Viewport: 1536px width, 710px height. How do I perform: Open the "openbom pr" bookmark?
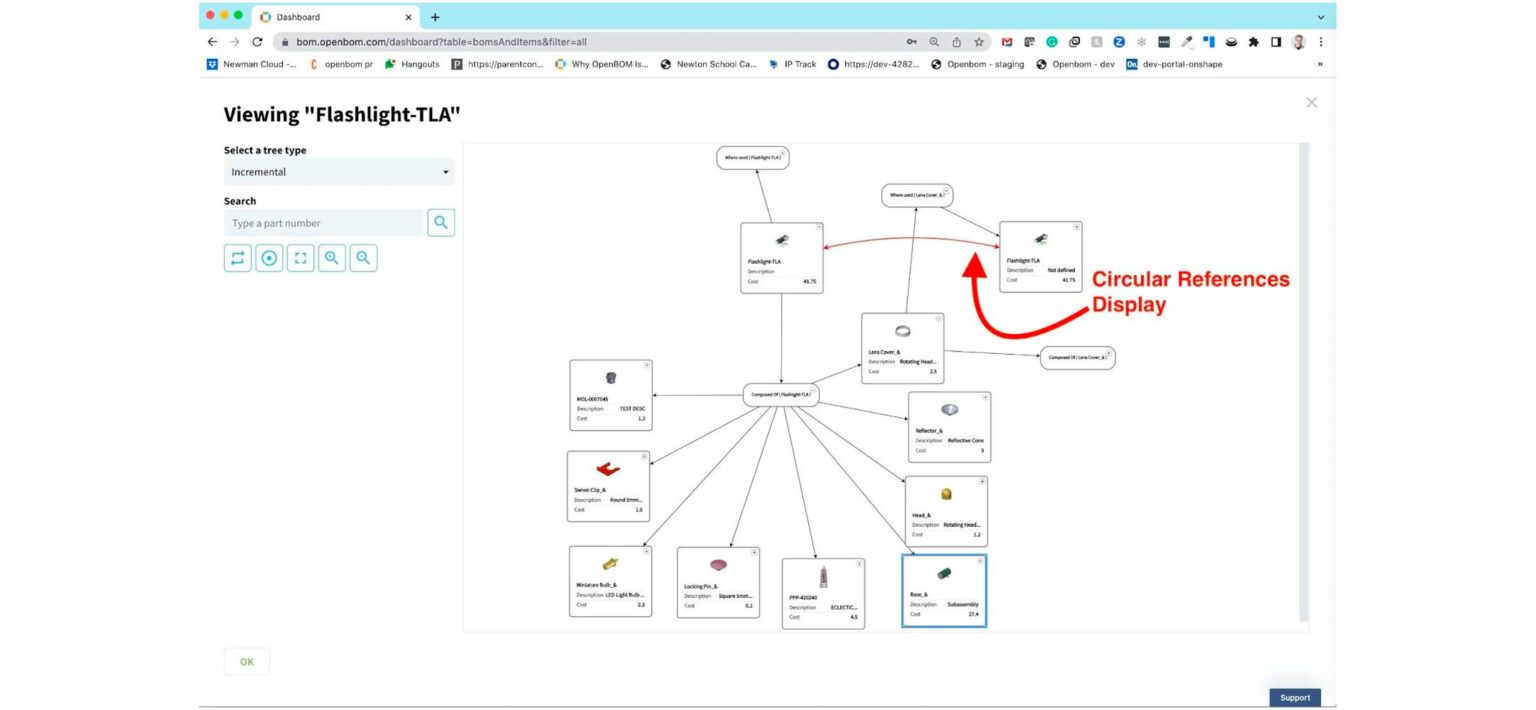tap(341, 64)
